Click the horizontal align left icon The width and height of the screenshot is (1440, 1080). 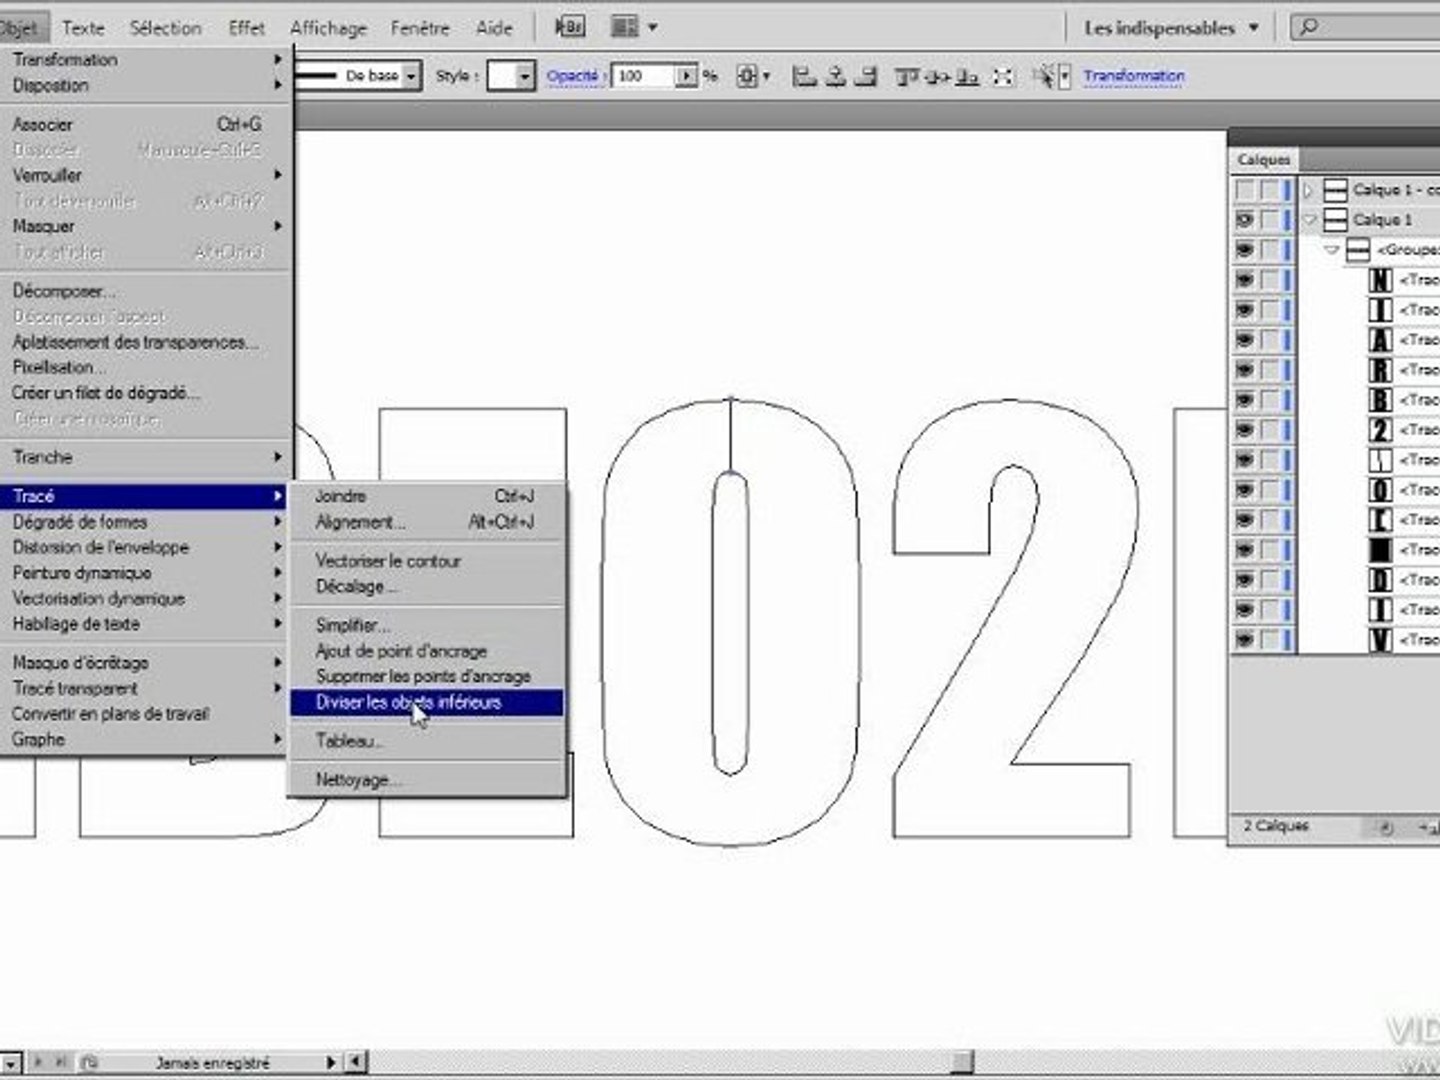(x=804, y=76)
